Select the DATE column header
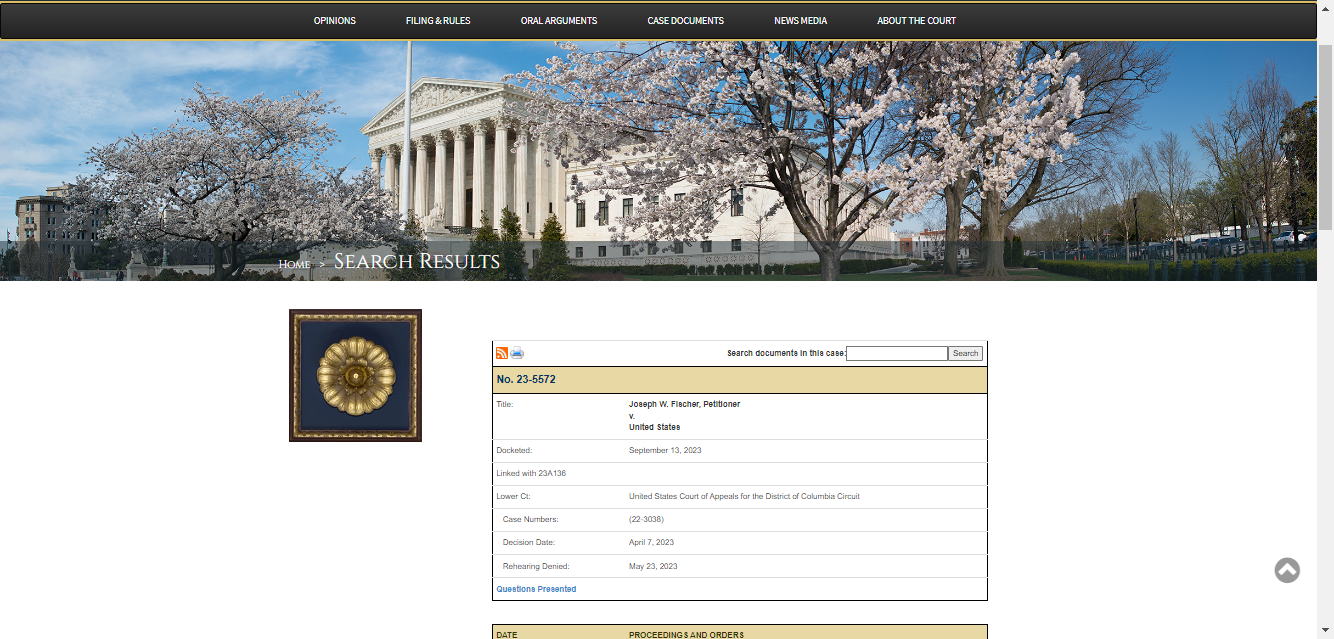The image size is (1334, 639). tap(507, 635)
